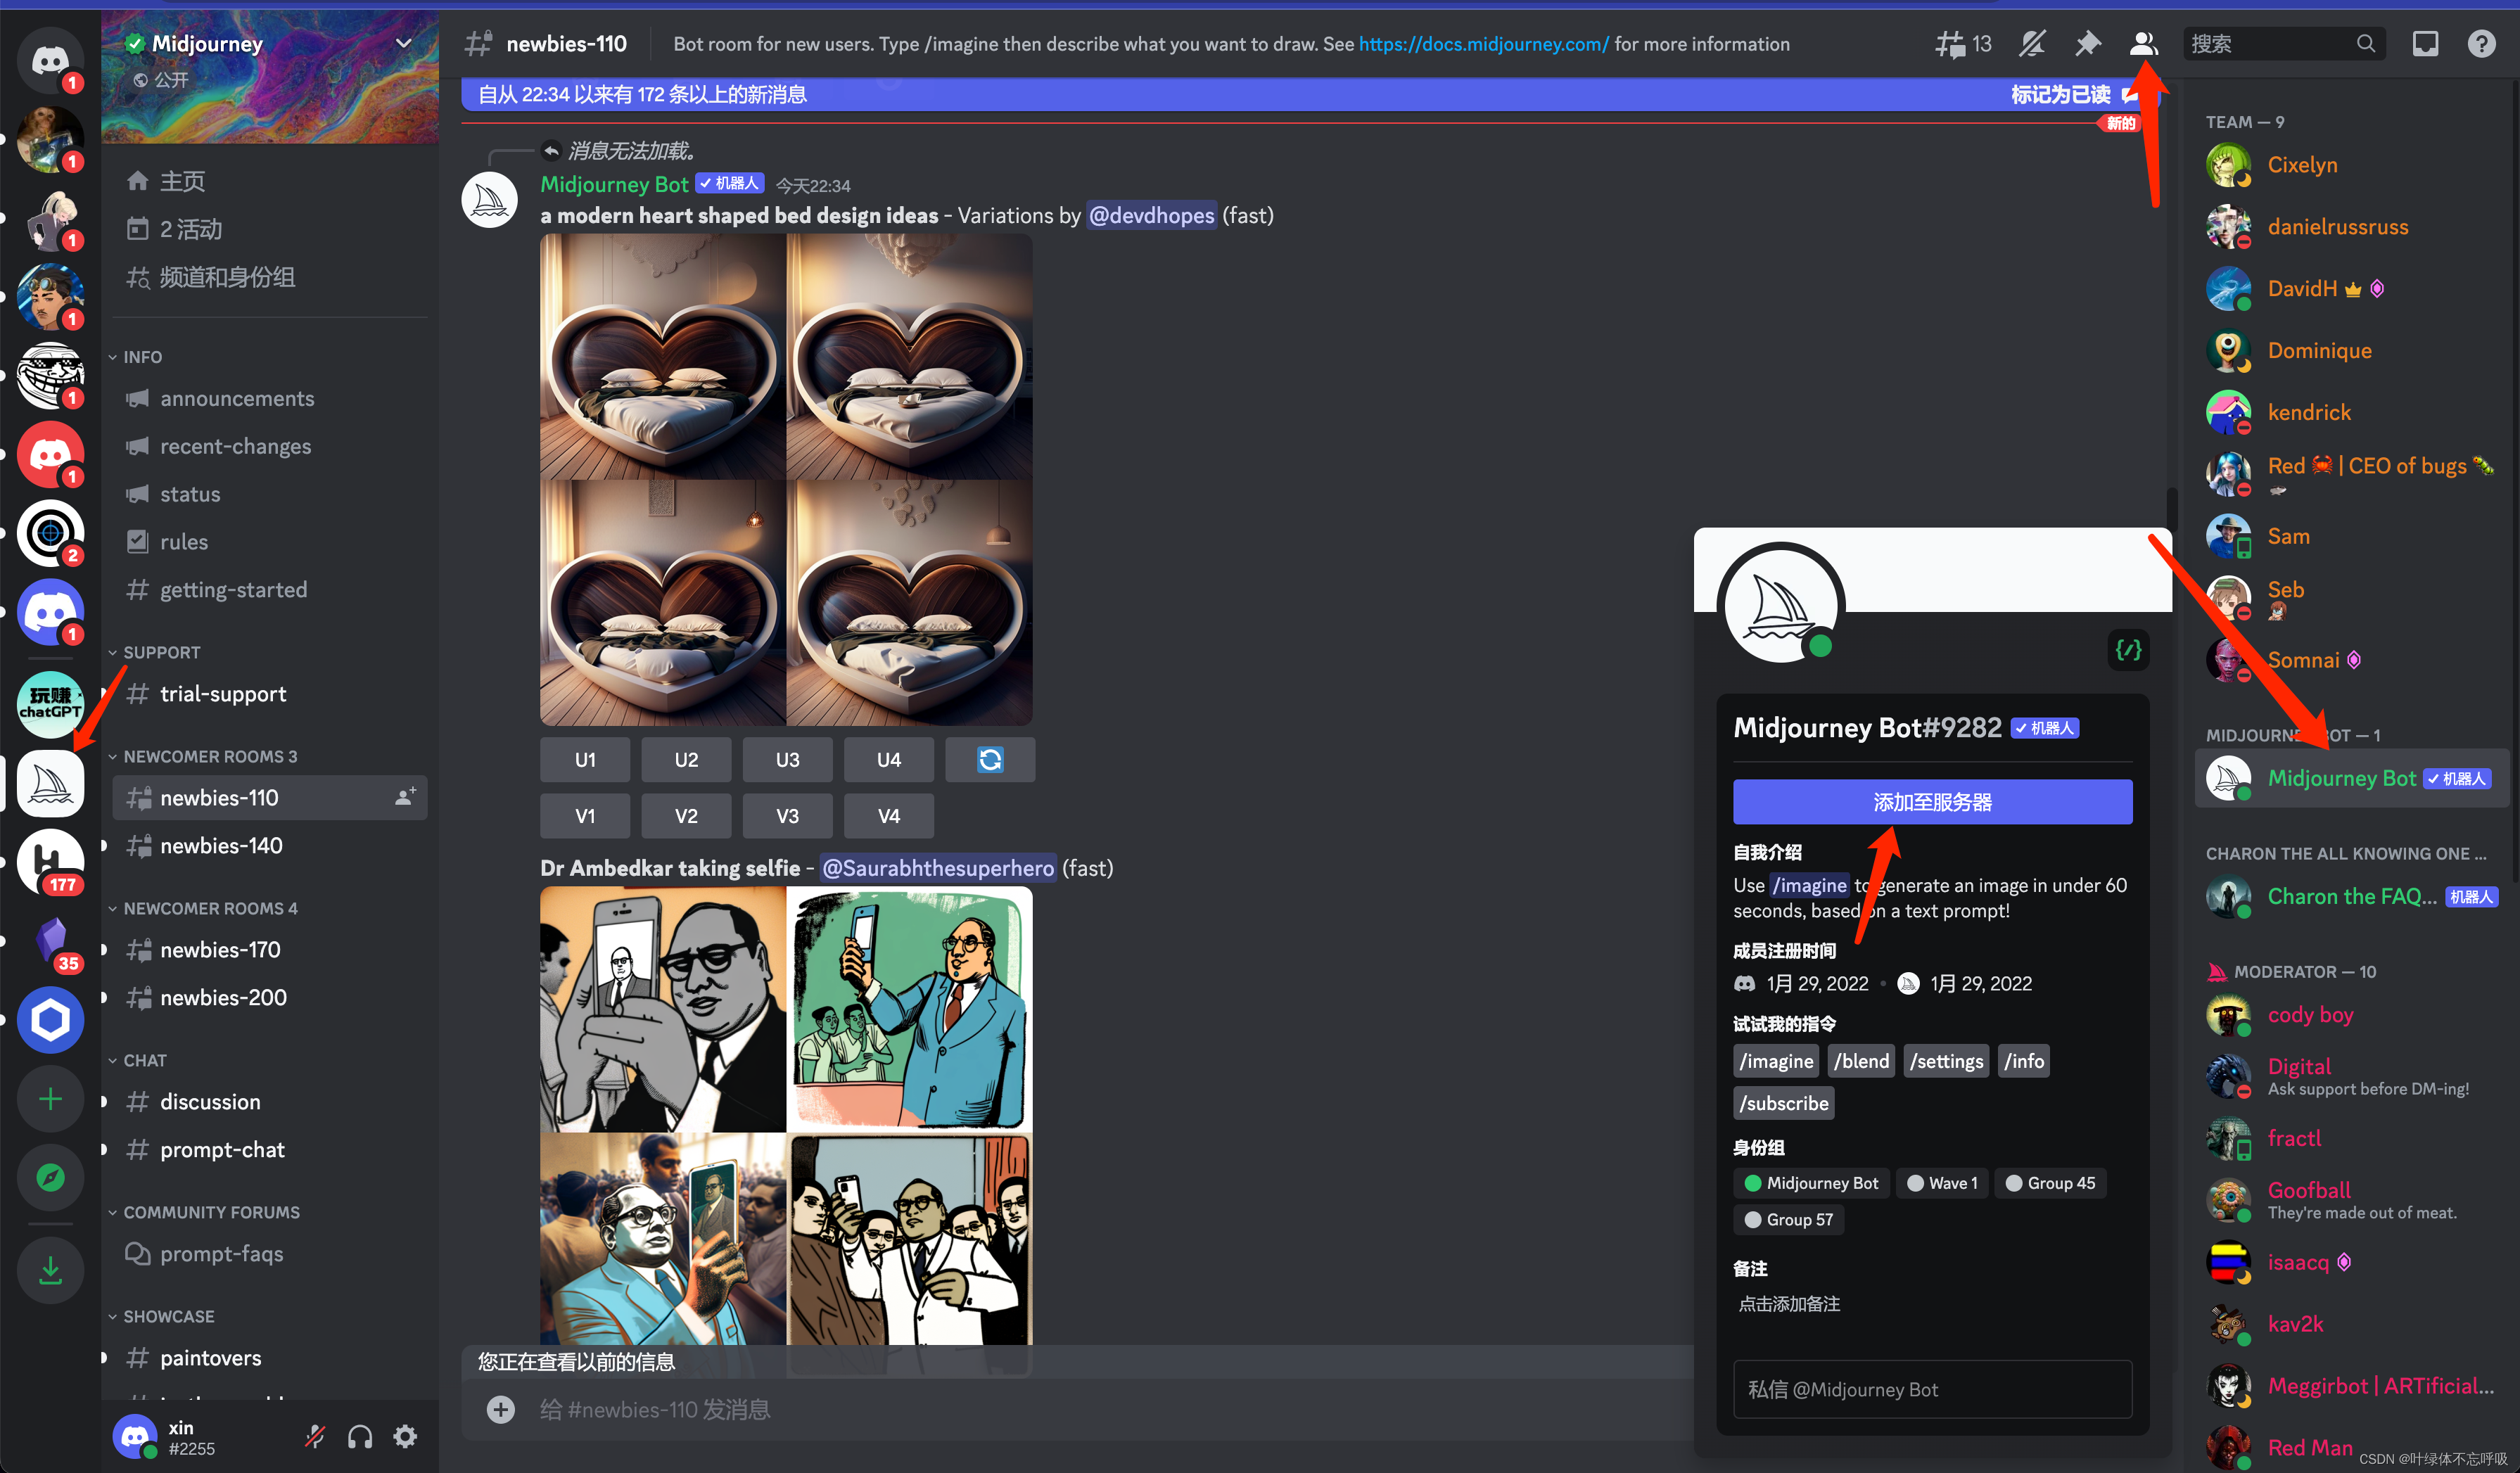Open the docs.midjourney.com link
Viewport: 2520px width, 1473px height.
tap(1483, 44)
